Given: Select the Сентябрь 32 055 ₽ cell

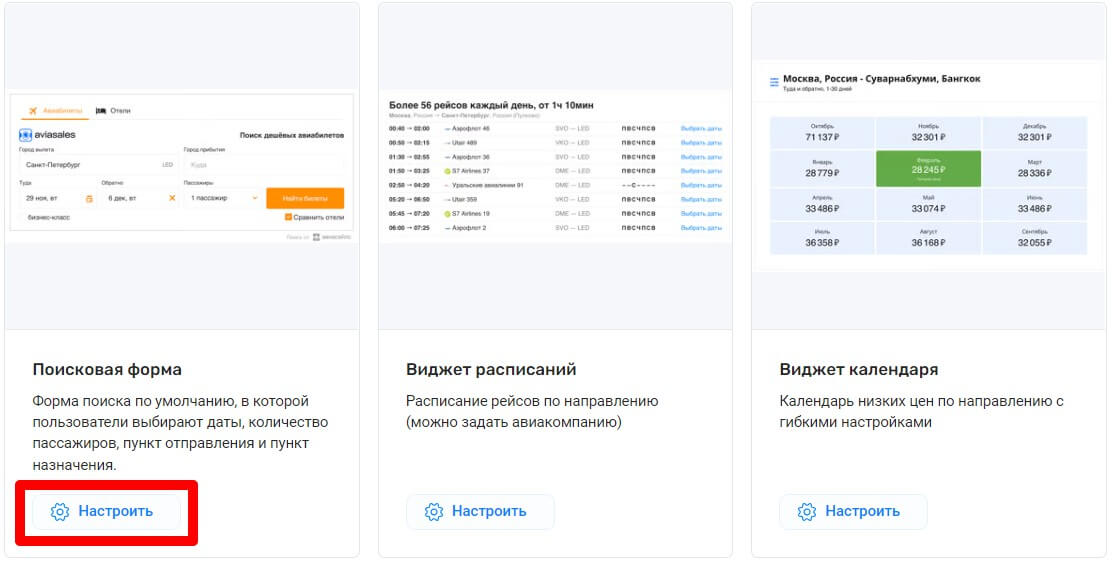Looking at the screenshot, I should (x=1035, y=238).
